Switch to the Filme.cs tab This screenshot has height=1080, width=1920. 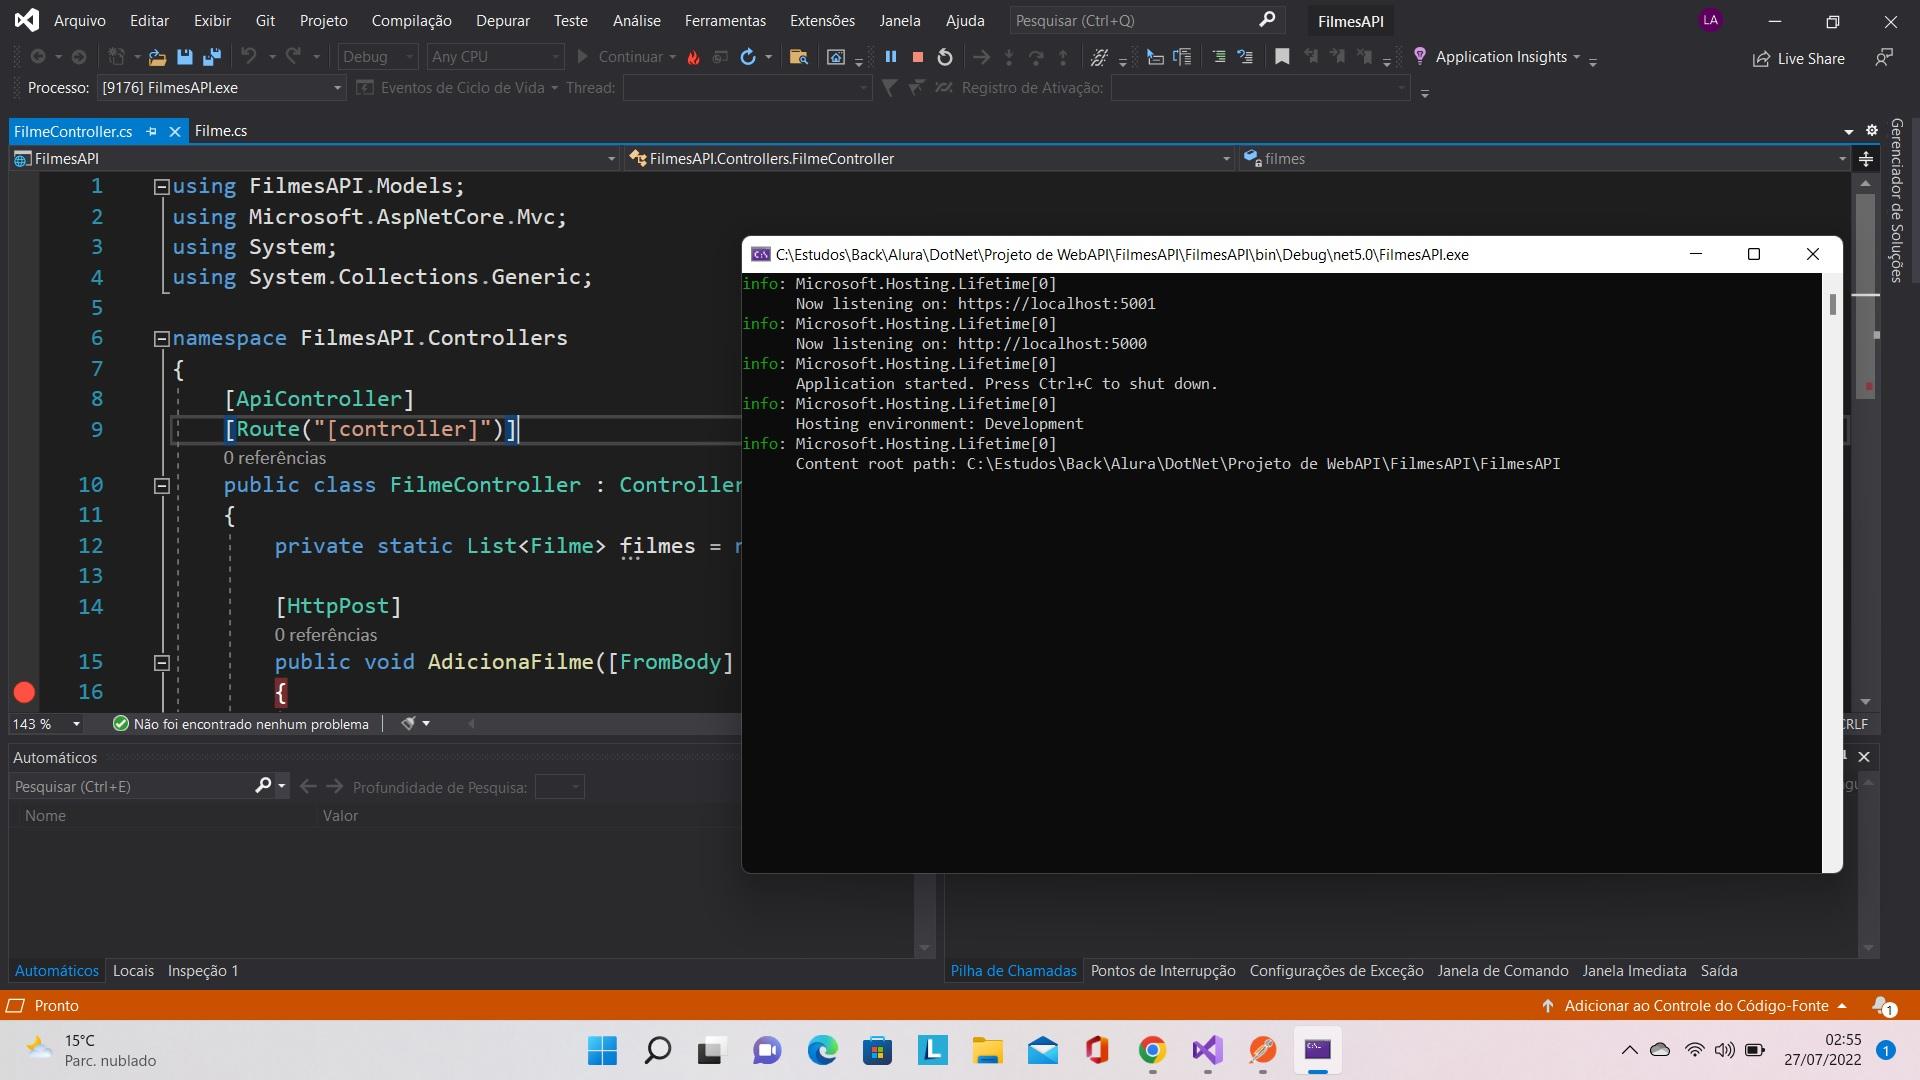click(221, 131)
